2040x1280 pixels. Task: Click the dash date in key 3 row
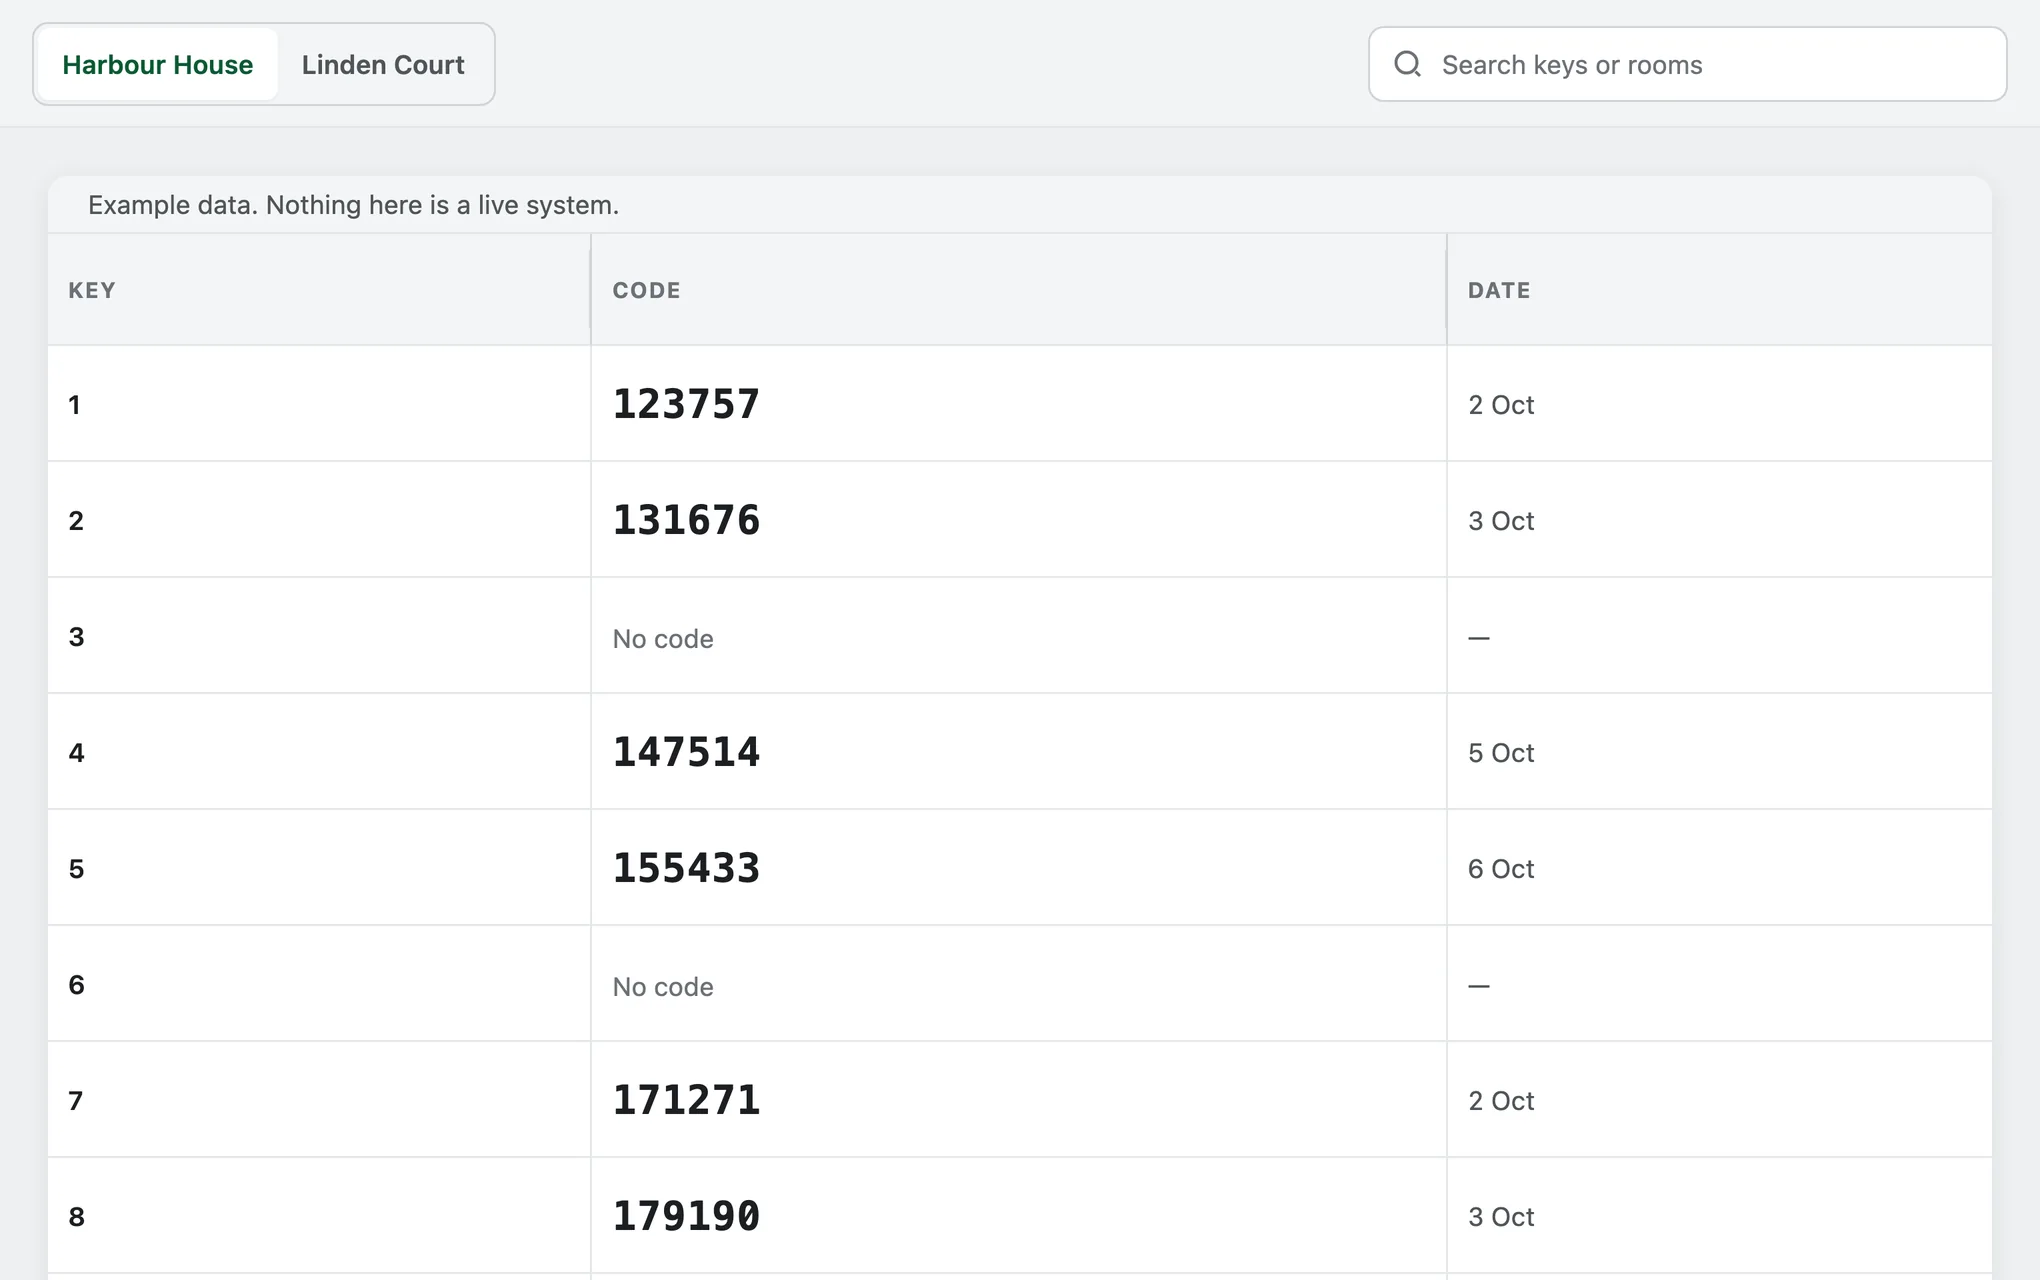click(x=1479, y=637)
